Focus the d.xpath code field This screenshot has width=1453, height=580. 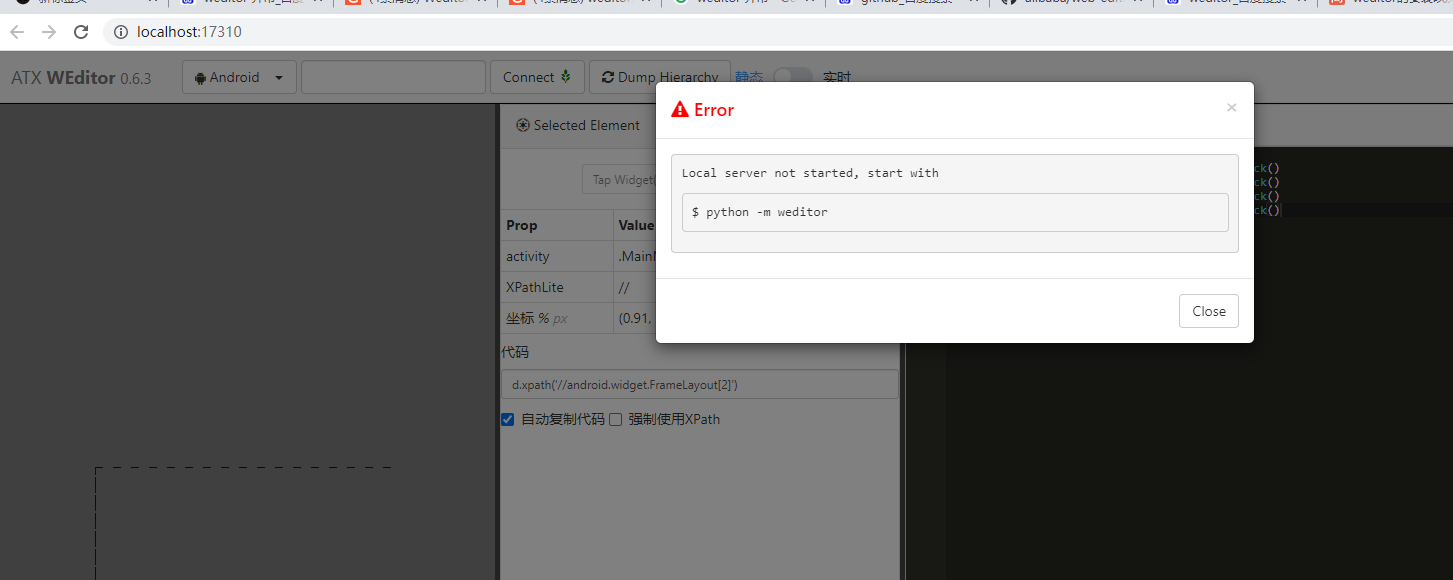699,385
